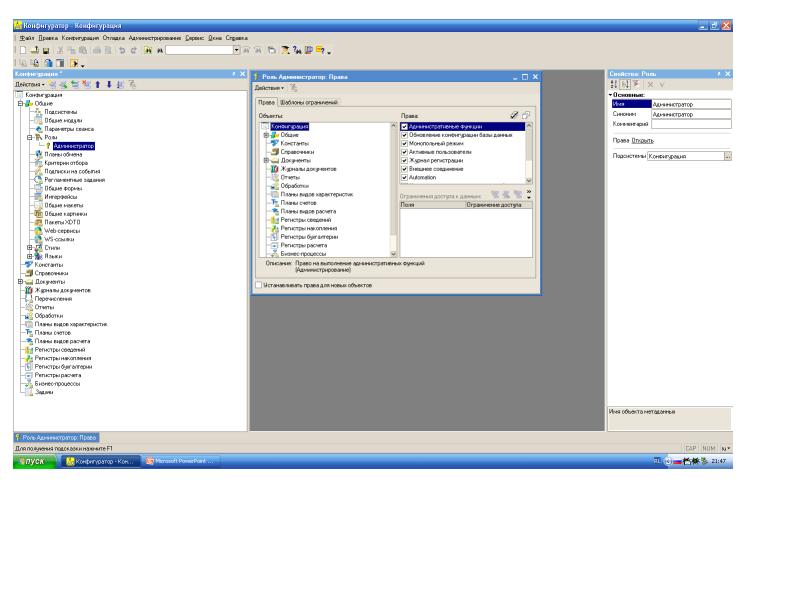The image size is (800, 600).
Task: Toggle the Журнал регистрации checkbox
Action: [x=404, y=160]
